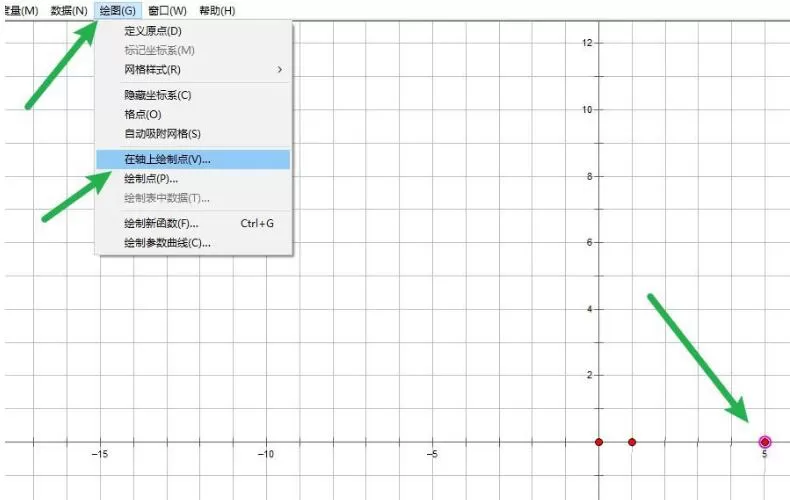Choose 绘制点(P)... from the menu
This screenshot has height=500, width=790.
[193, 178]
